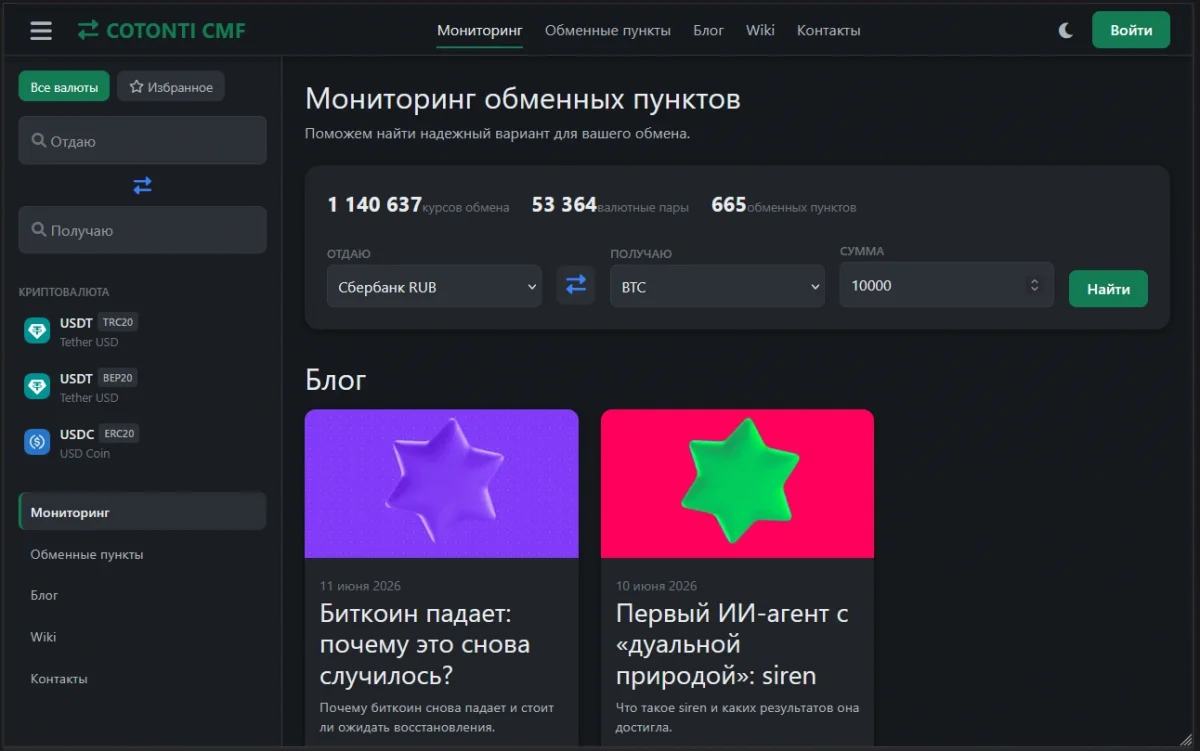Click the USDT TRC20 Tether icon
1200x751 pixels.
coord(37,331)
